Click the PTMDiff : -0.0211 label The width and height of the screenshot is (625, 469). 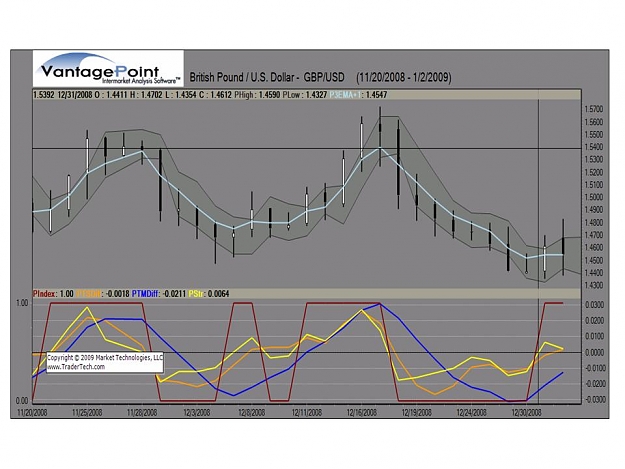point(159,294)
